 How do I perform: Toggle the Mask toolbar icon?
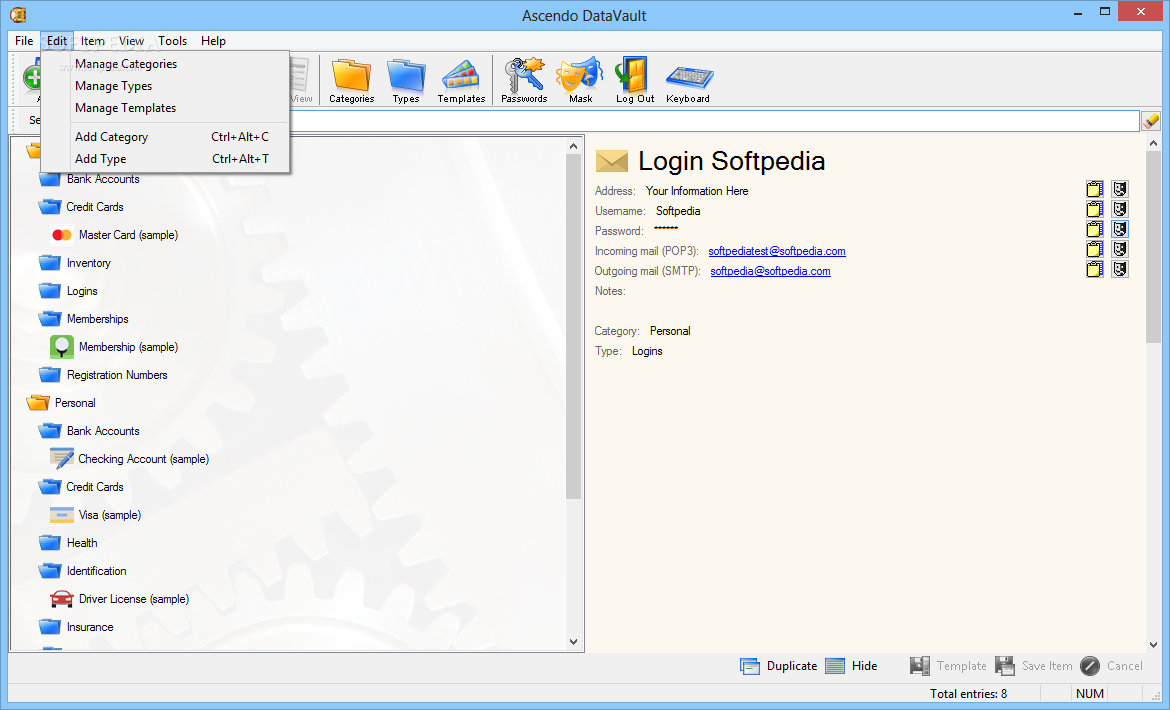click(580, 80)
